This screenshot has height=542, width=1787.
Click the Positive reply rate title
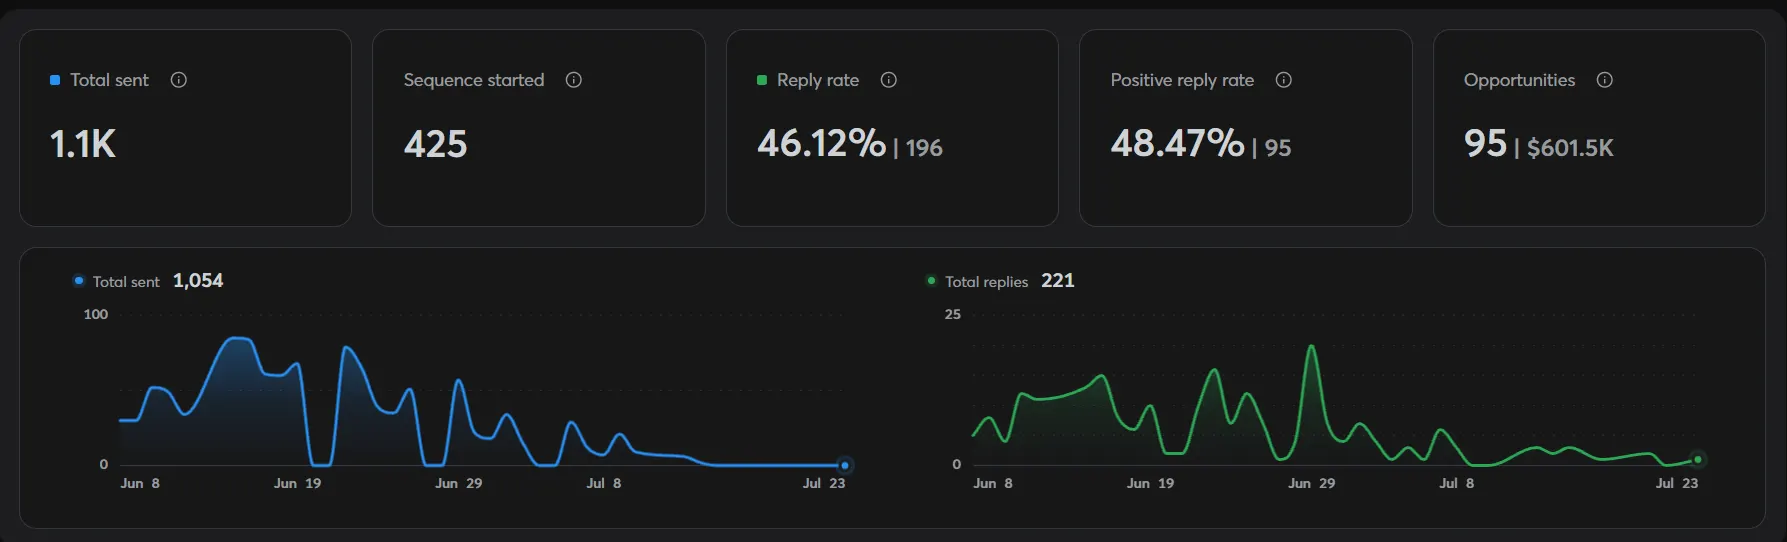click(1182, 80)
